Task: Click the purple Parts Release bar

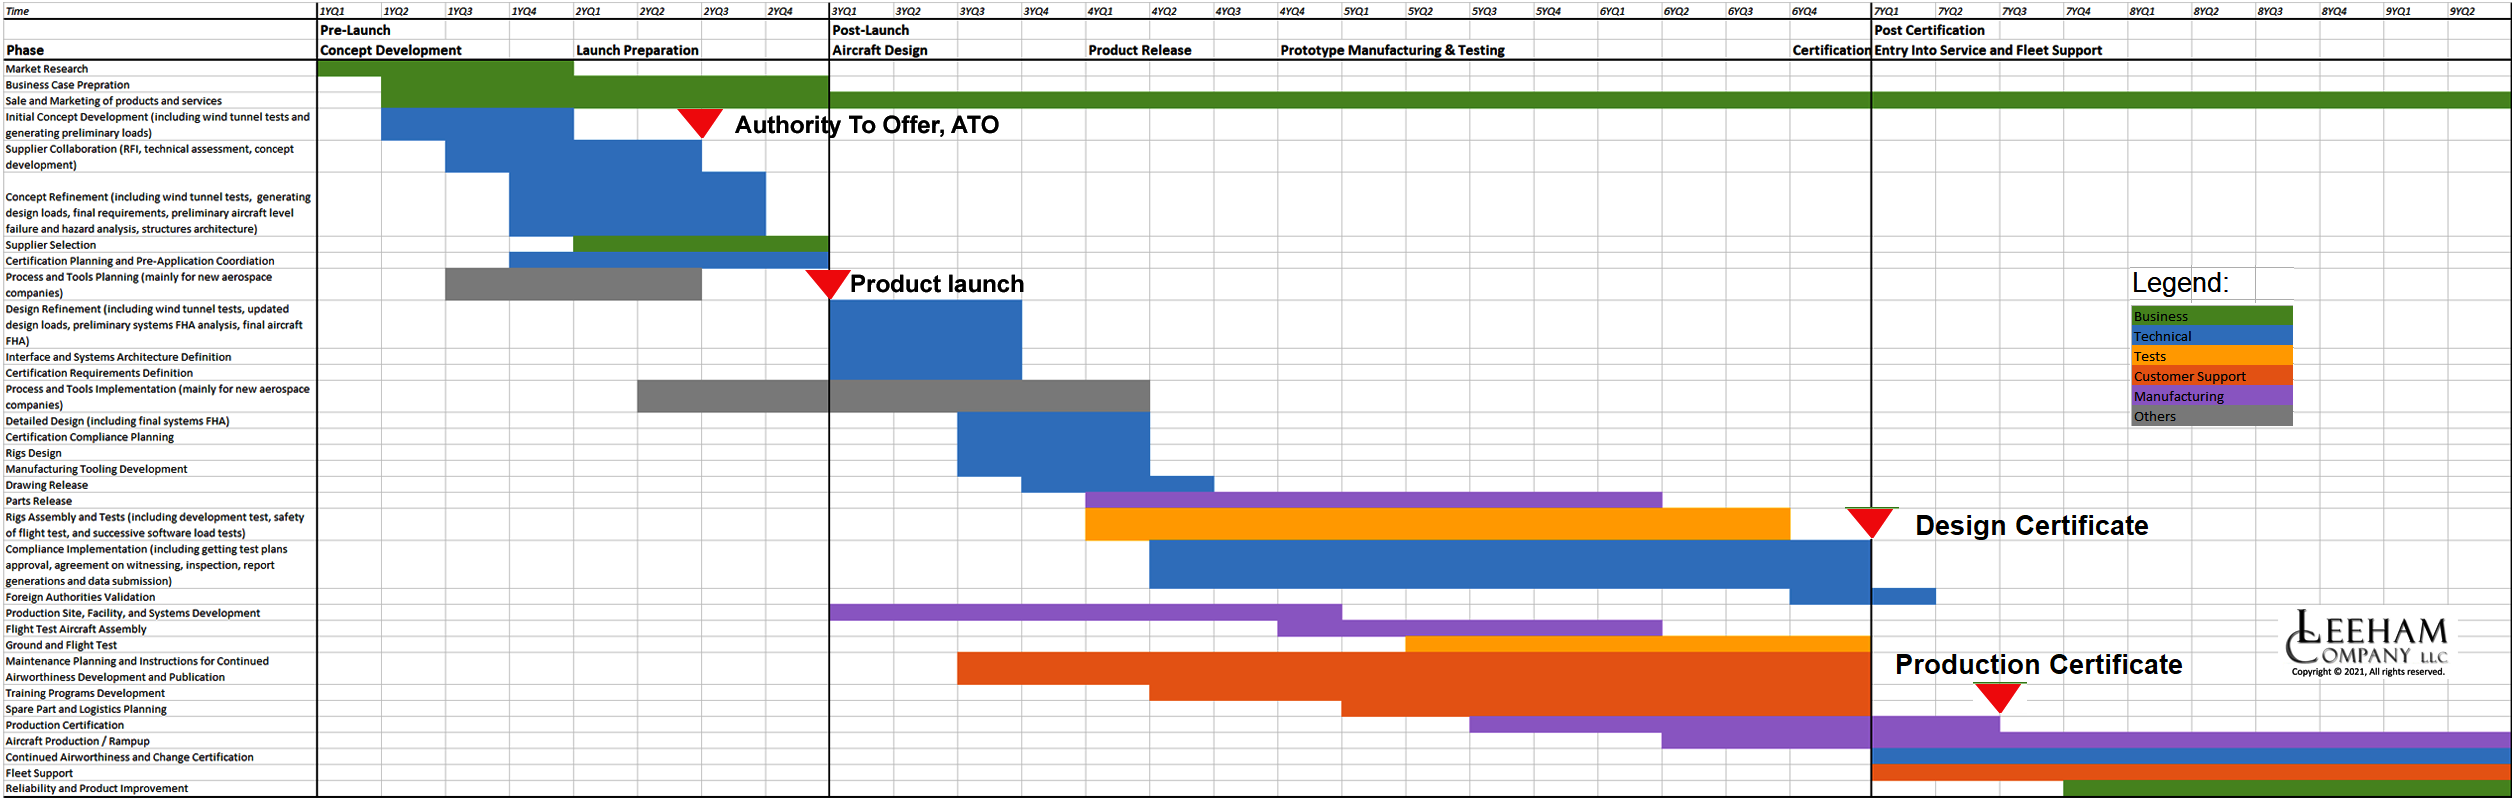Action: pos(1373,500)
